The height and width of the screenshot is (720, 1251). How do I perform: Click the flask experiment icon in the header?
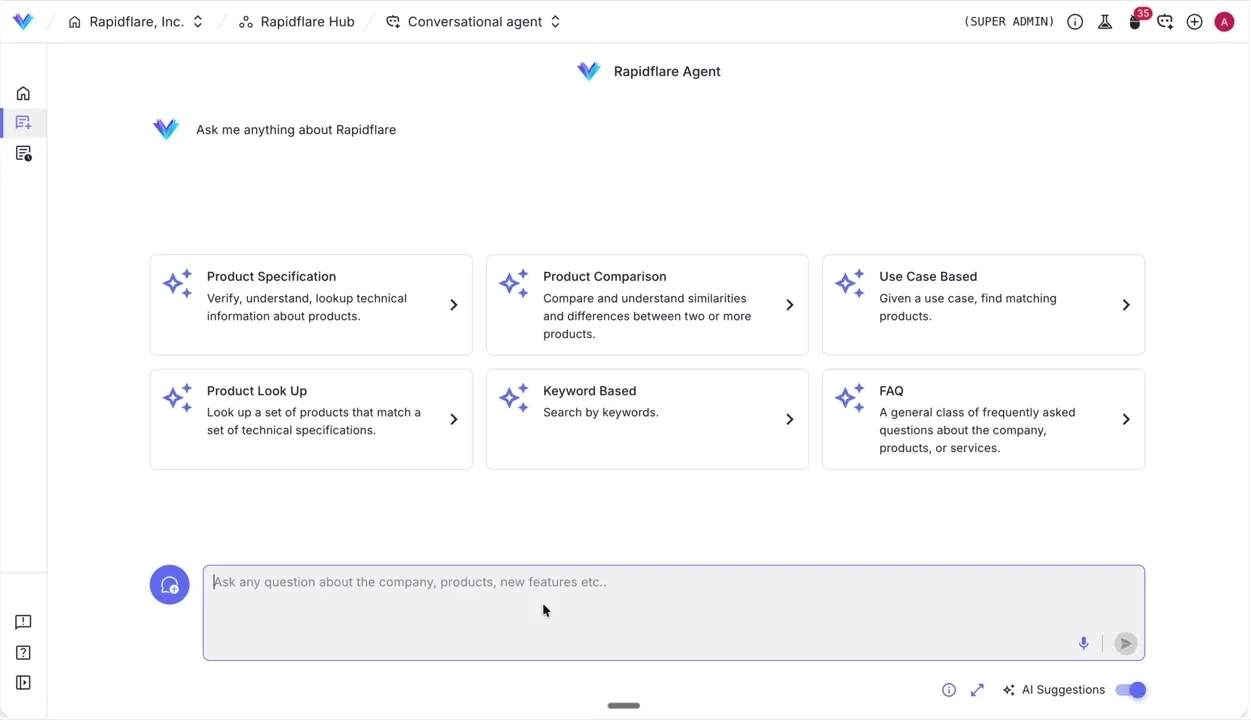[1105, 21]
